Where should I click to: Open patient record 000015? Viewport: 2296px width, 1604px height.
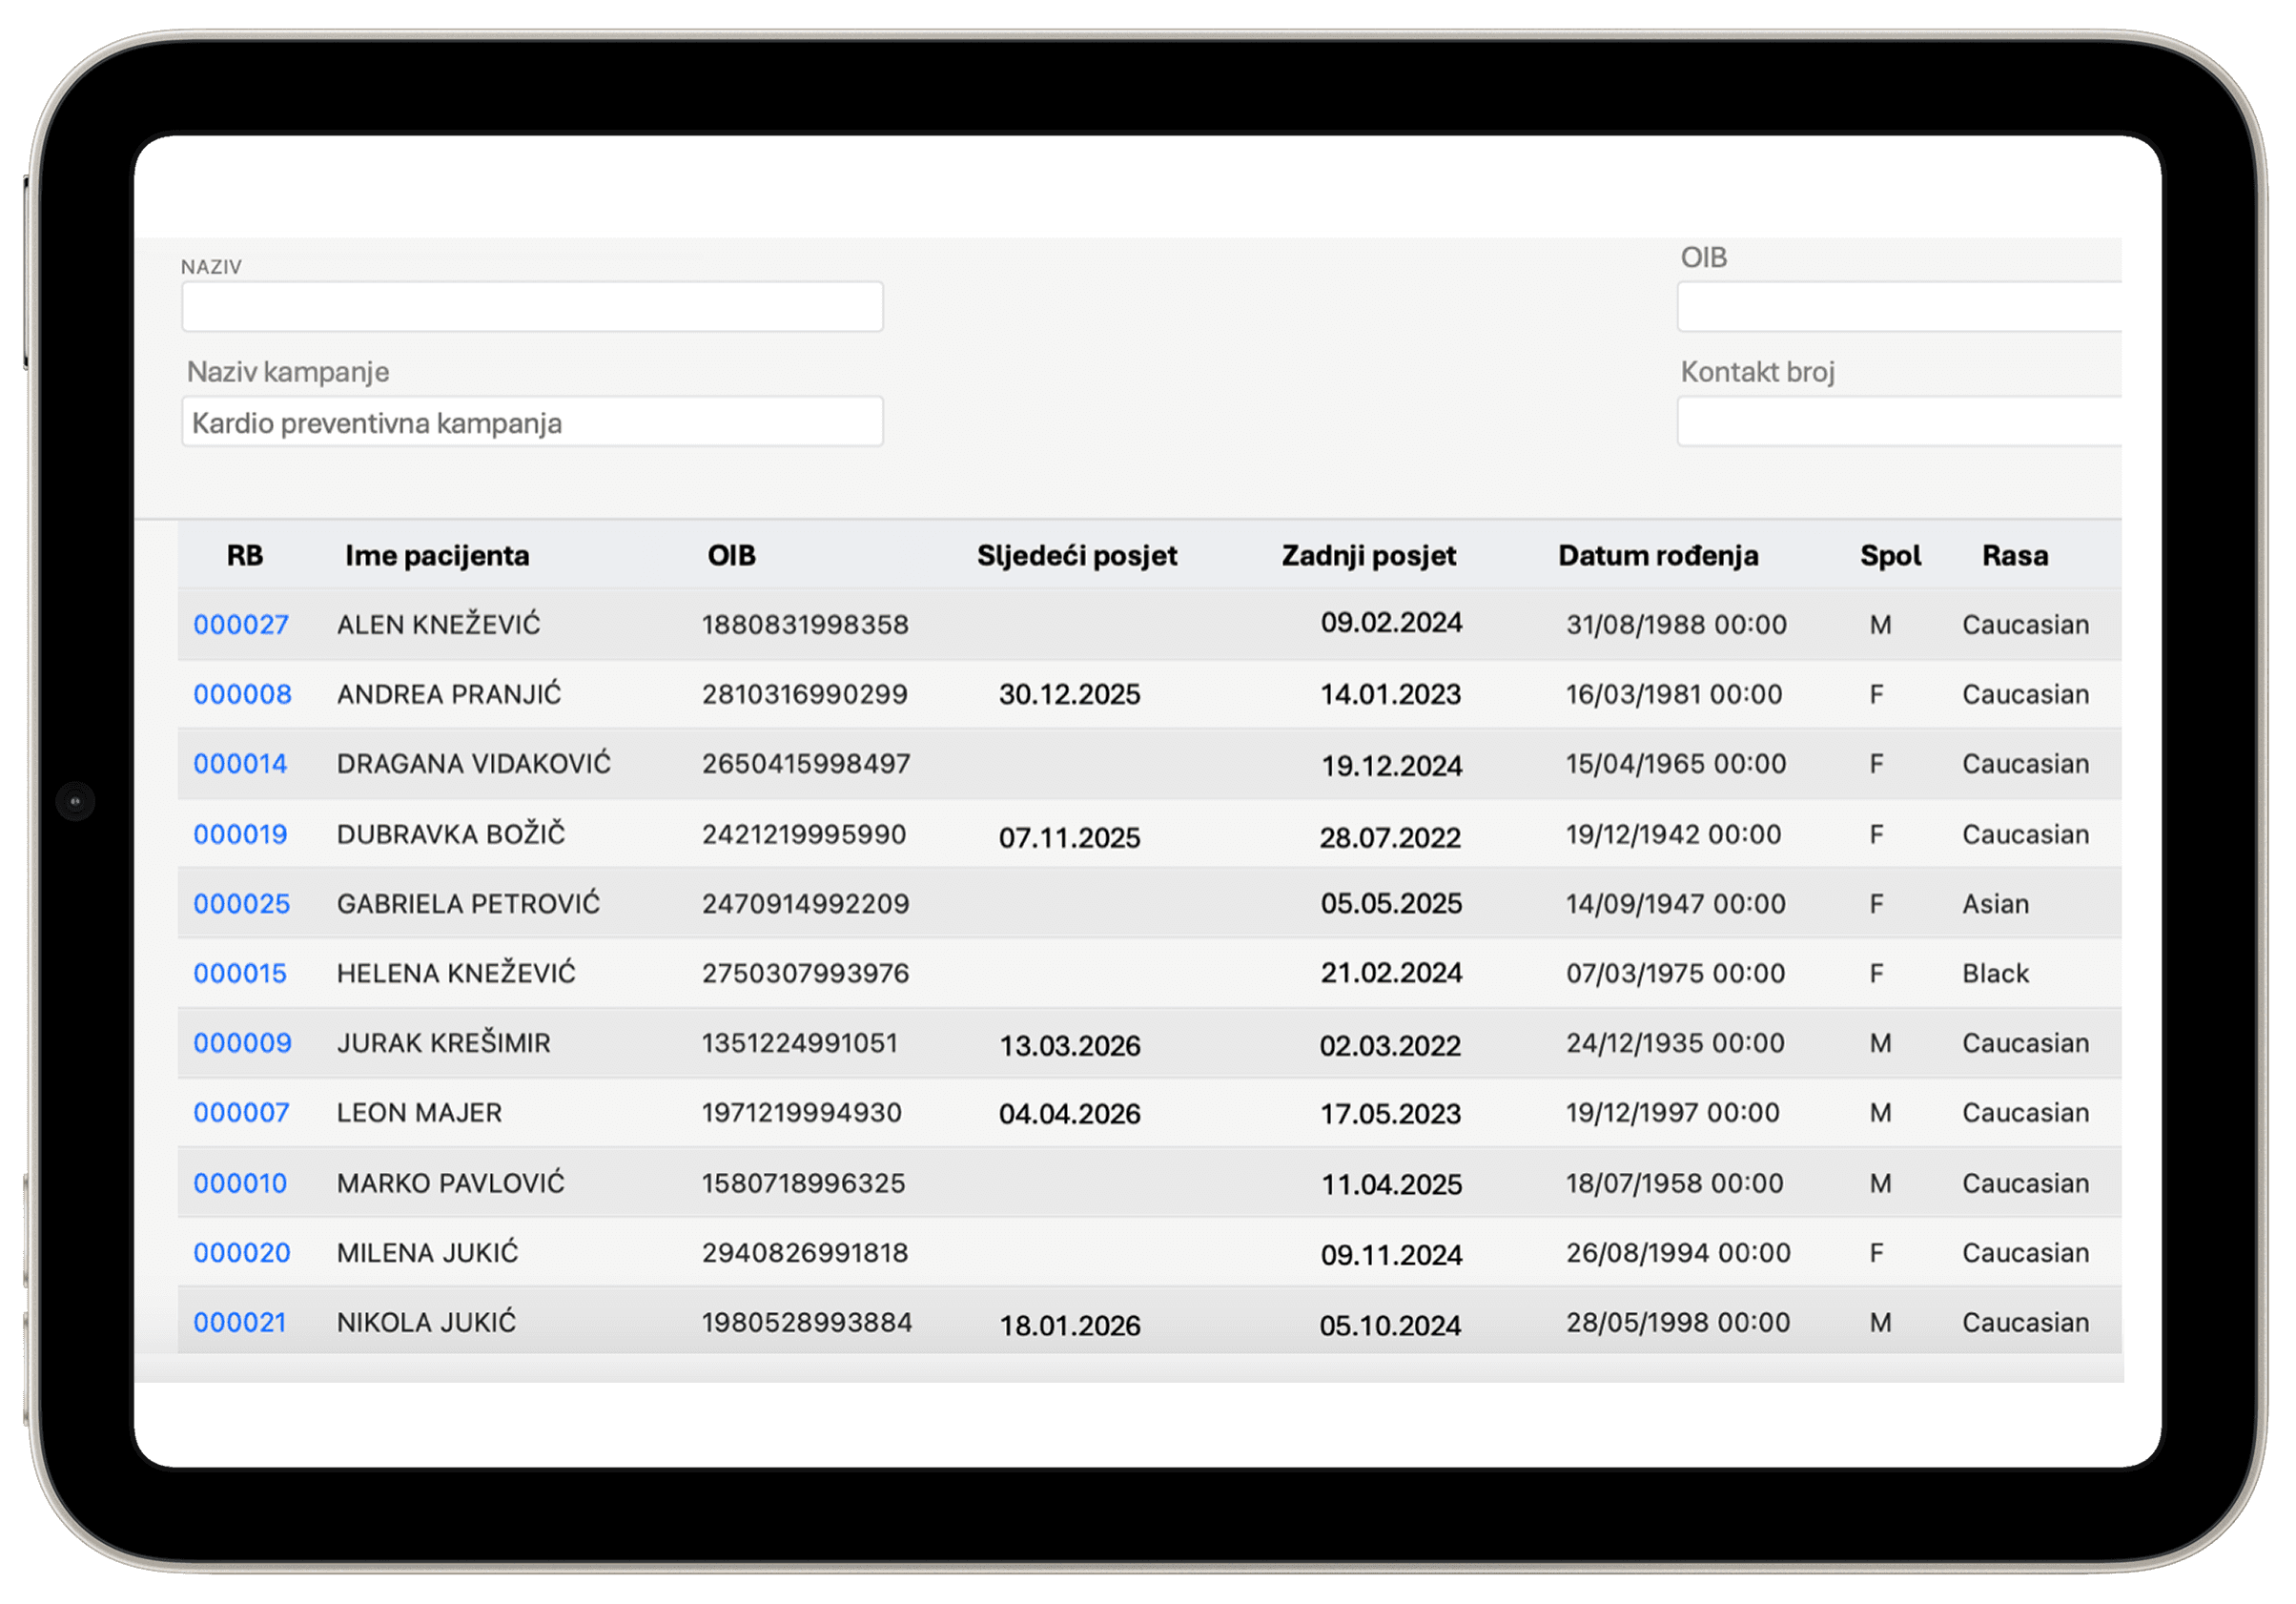(x=240, y=973)
